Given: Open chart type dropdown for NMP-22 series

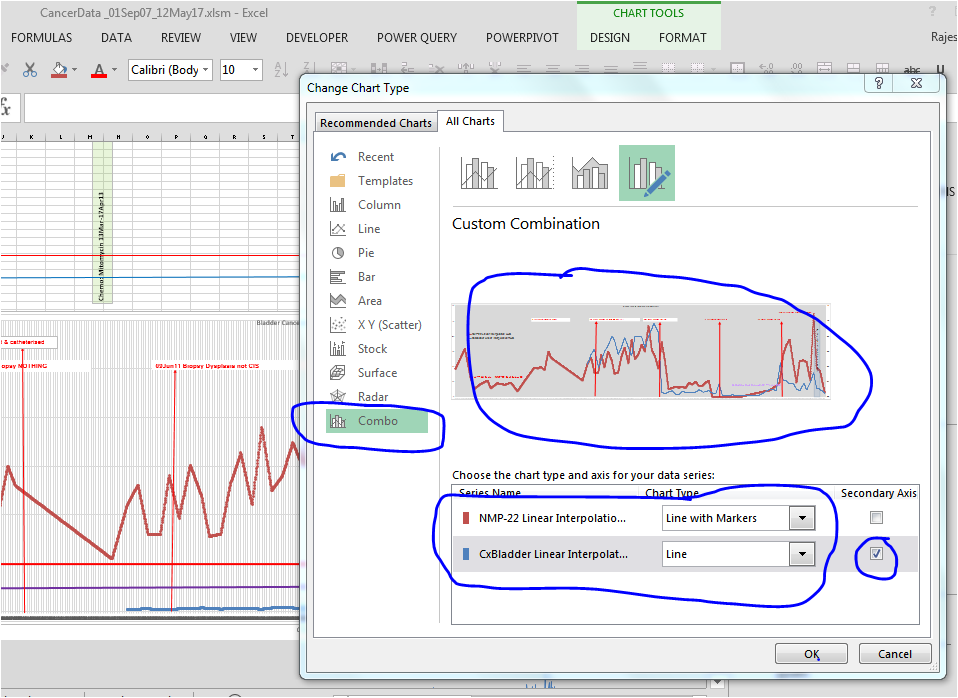Looking at the screenshot, I should click(802, 518).
